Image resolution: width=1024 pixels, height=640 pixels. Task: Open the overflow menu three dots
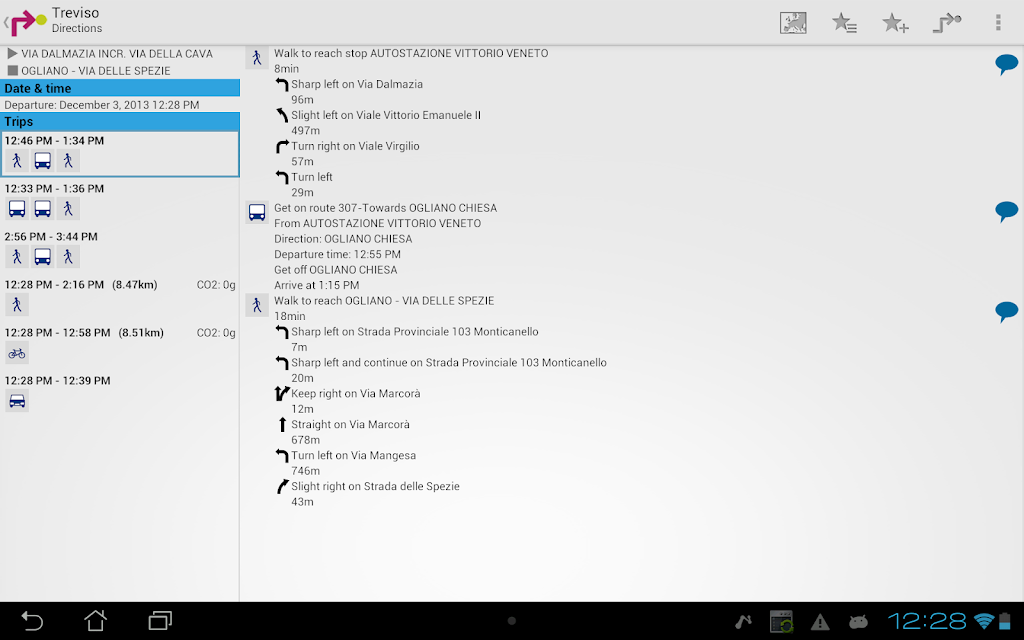(x=998, y=23)
